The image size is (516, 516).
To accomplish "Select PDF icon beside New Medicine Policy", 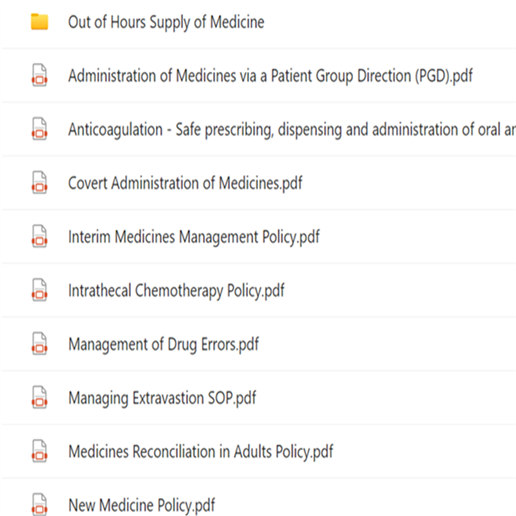I will [39, 504].
